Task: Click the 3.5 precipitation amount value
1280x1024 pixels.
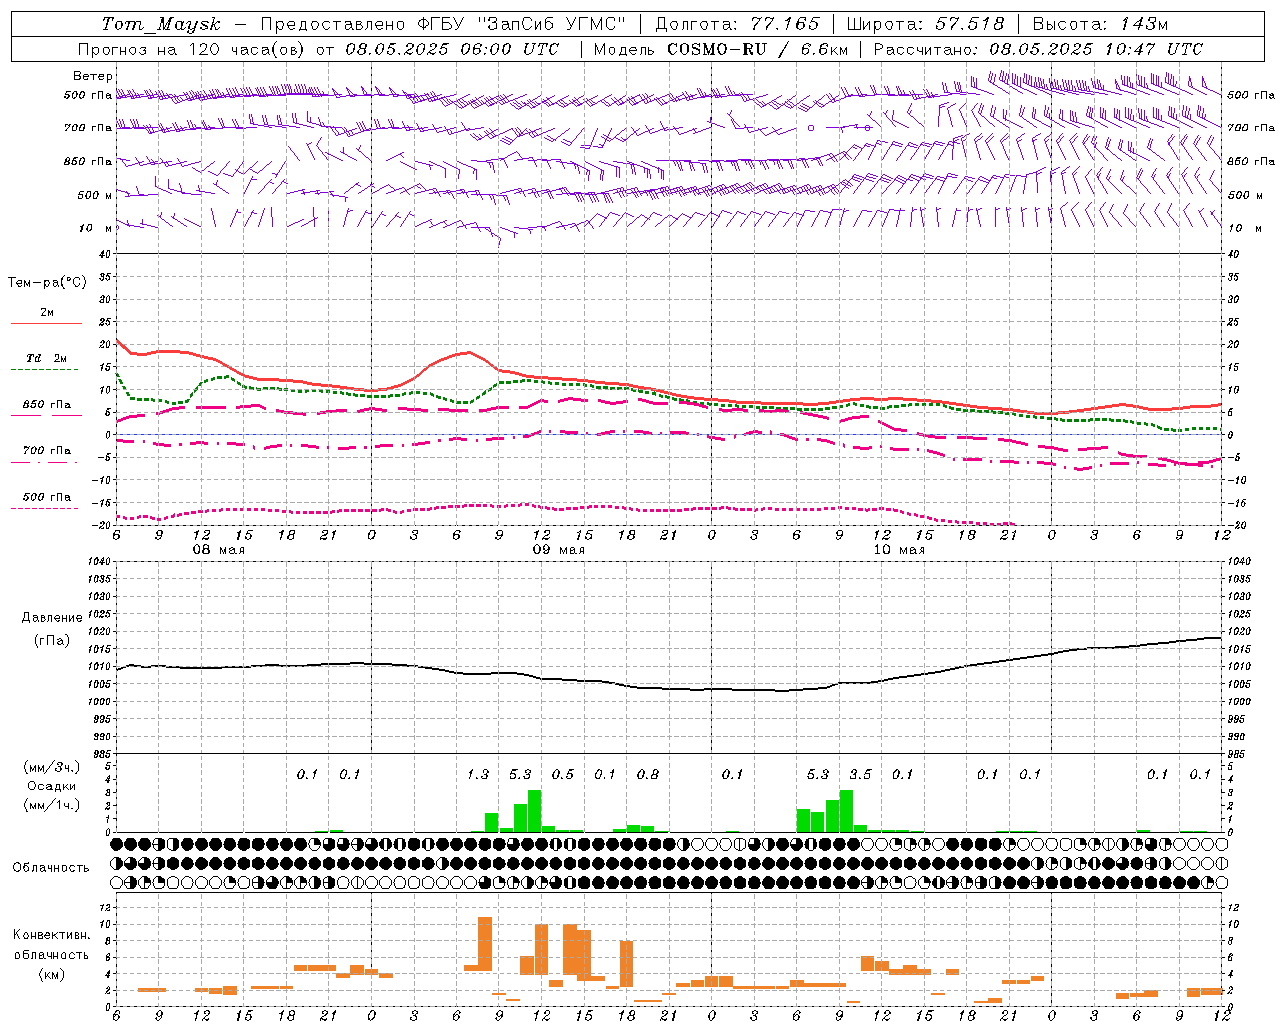Action: coord(860,774)
